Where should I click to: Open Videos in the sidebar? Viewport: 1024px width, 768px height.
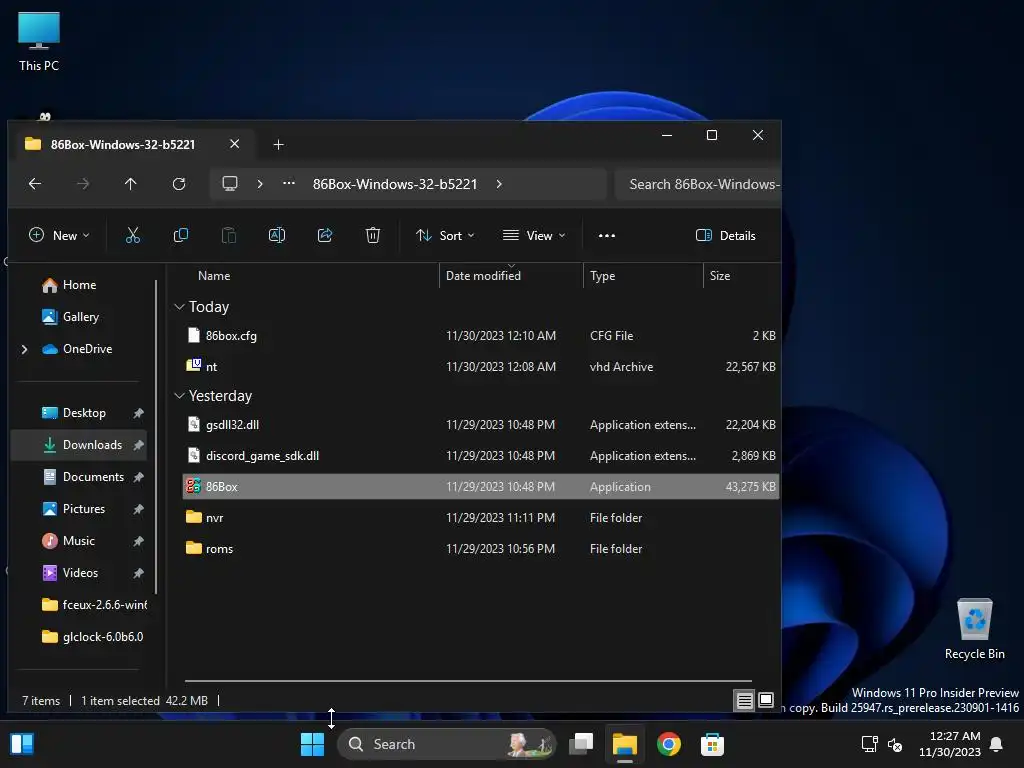[x=80, y=573]
